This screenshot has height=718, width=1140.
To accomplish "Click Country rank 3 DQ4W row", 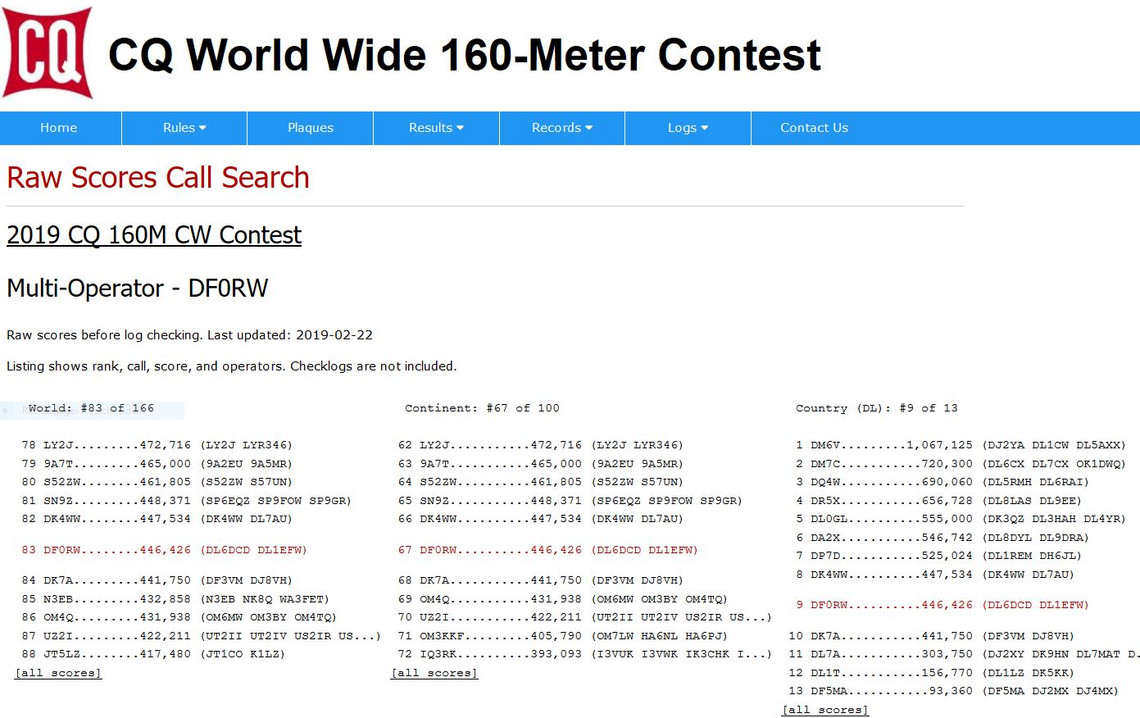I will click(942, 482).
